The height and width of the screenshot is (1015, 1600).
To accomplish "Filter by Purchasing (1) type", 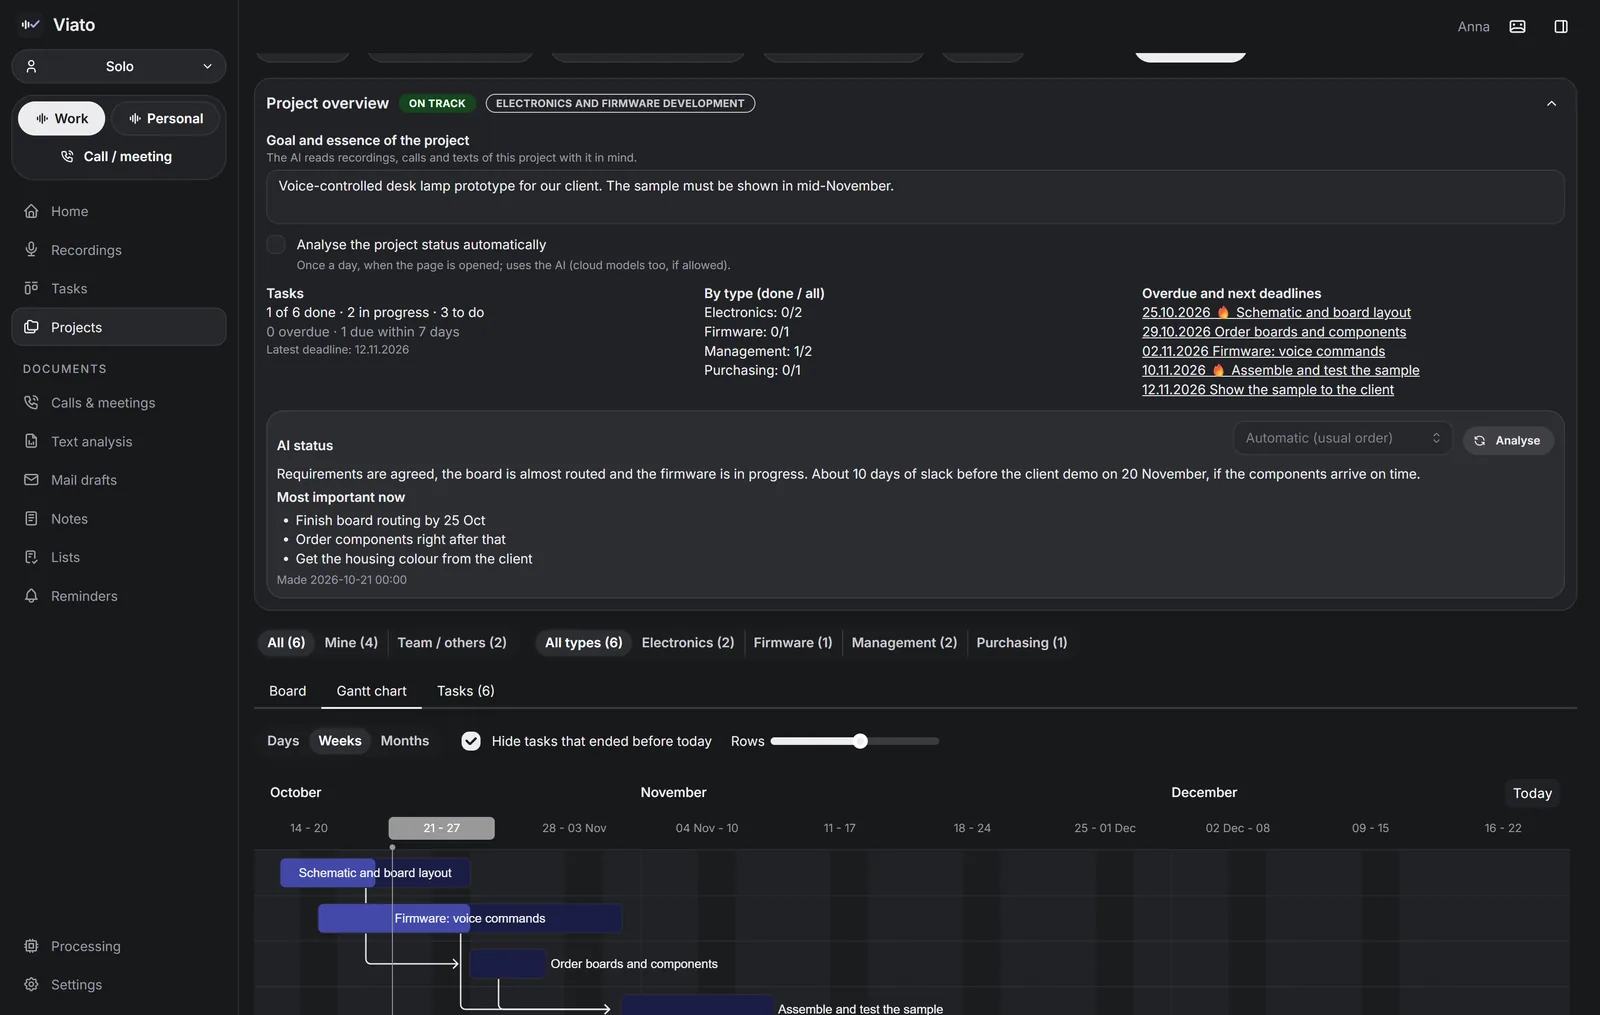I will (1022, 643).
